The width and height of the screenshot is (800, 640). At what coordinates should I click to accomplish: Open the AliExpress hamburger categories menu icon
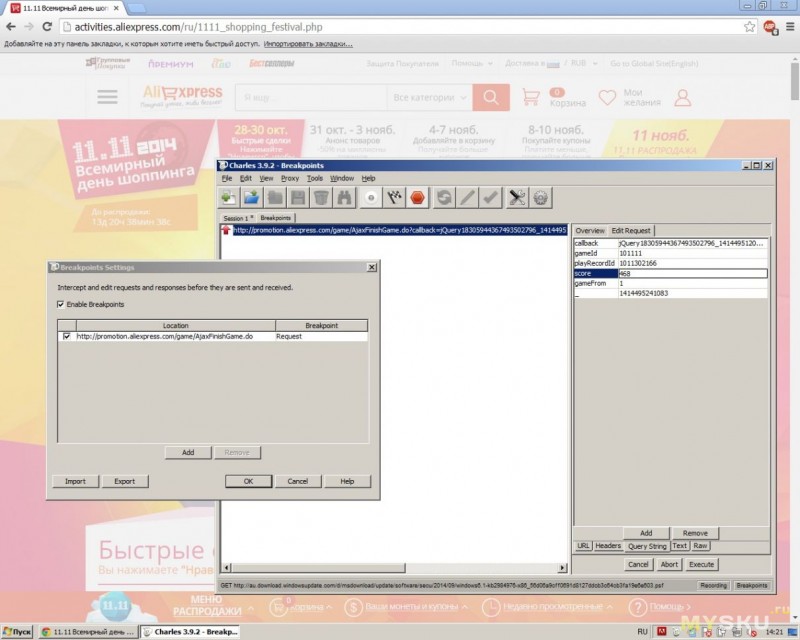tap(107, 97)
